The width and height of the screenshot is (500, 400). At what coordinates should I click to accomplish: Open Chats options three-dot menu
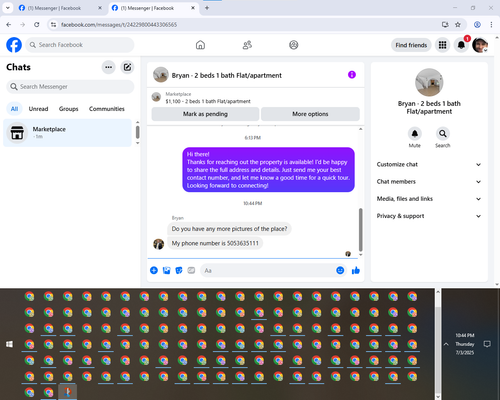[x=109, y=67]
